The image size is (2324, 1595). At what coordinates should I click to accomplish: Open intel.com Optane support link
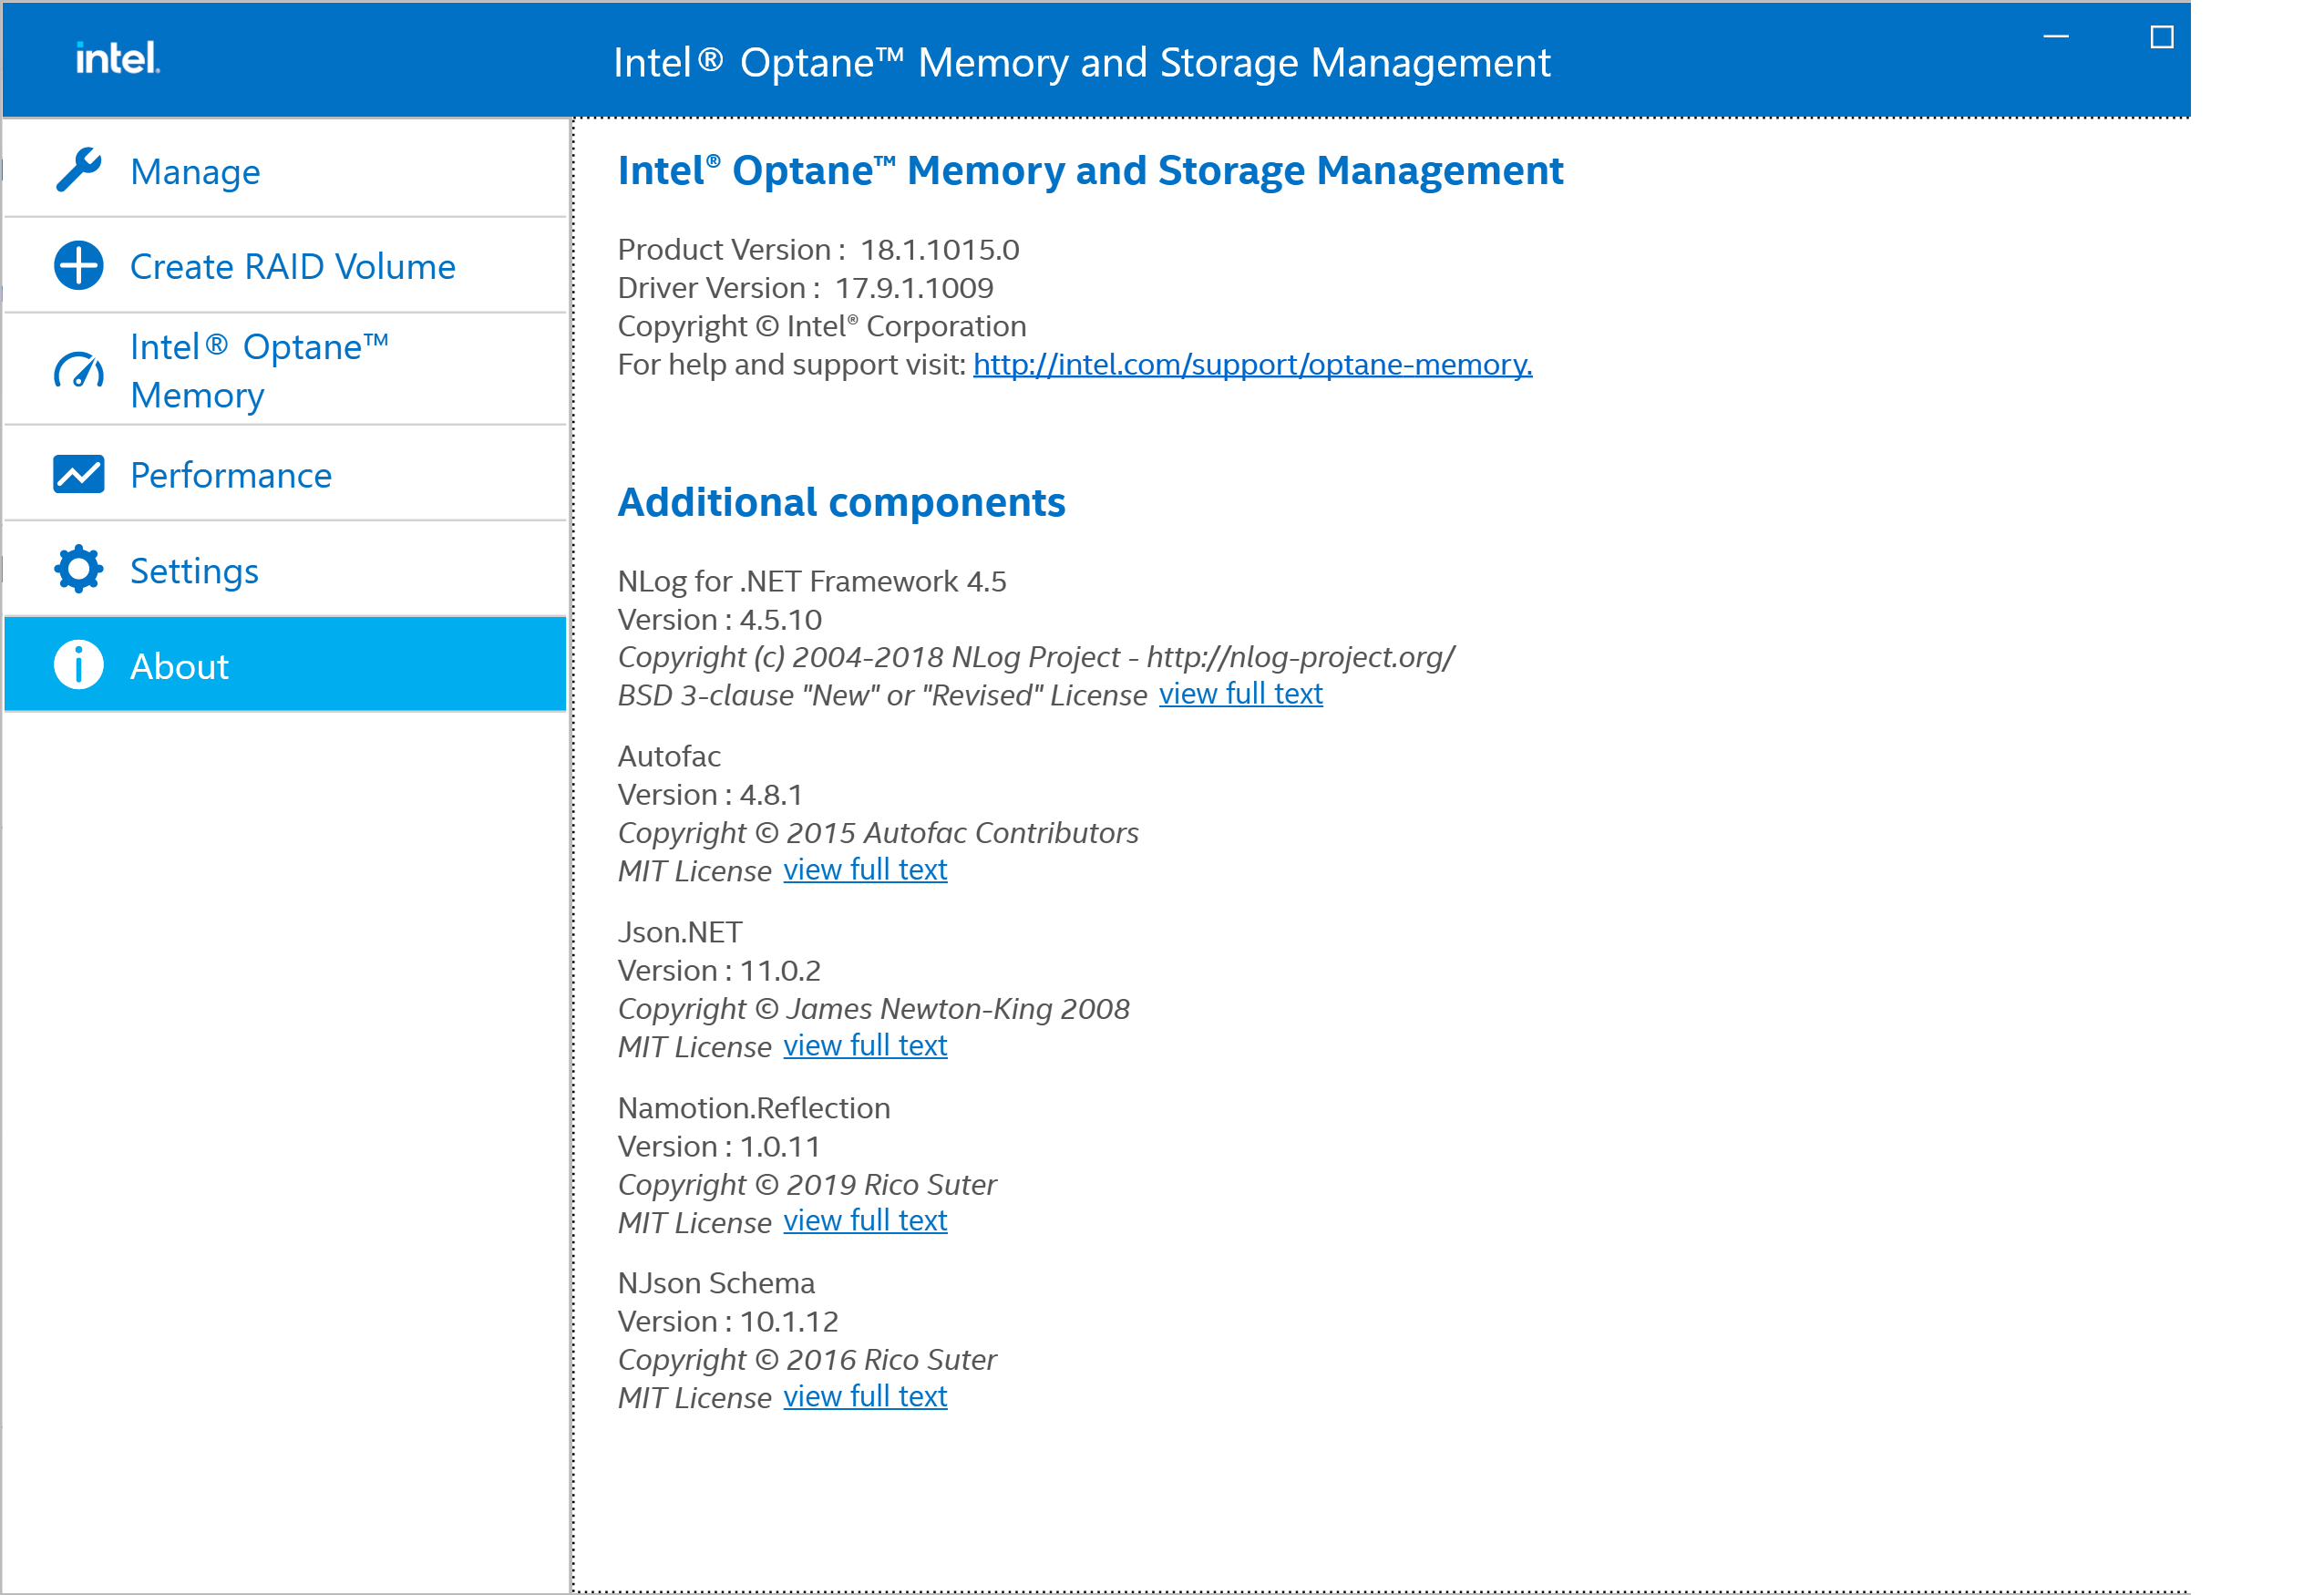1252,364
